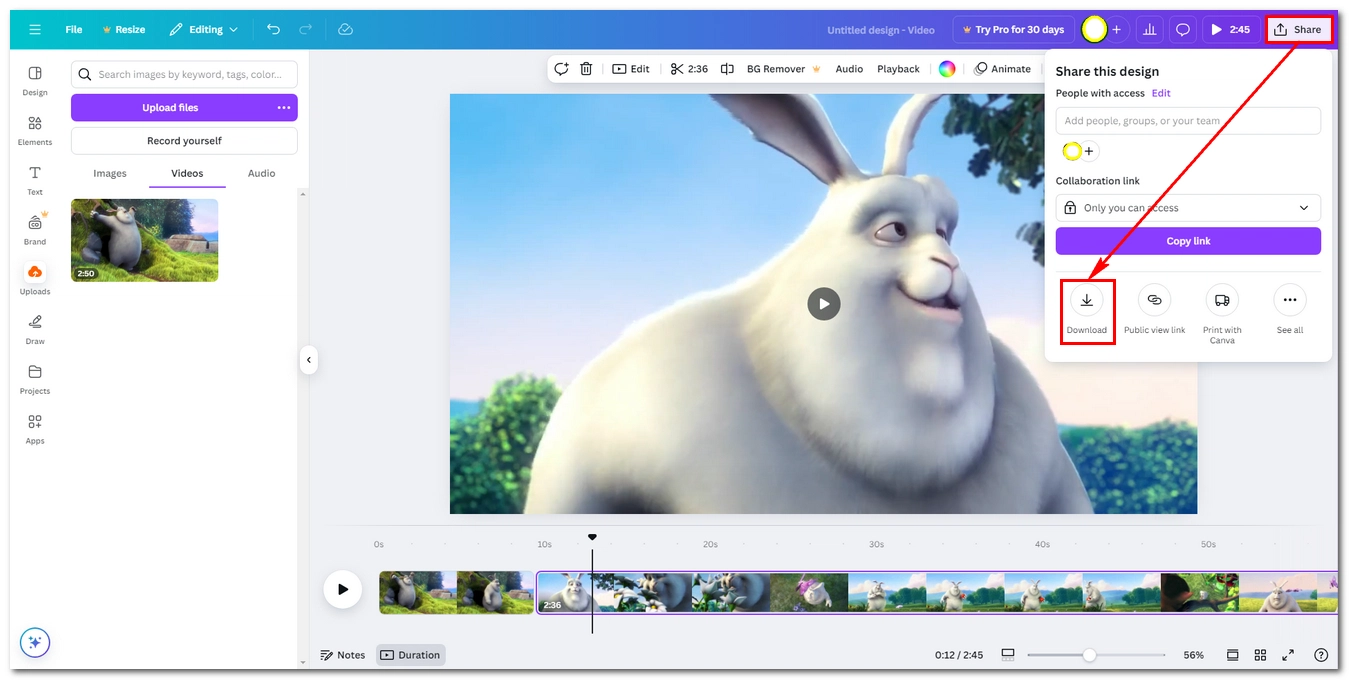Toggle the Notes panel
The width and height of the screenshot is (1349, 680).
[342, 655]
